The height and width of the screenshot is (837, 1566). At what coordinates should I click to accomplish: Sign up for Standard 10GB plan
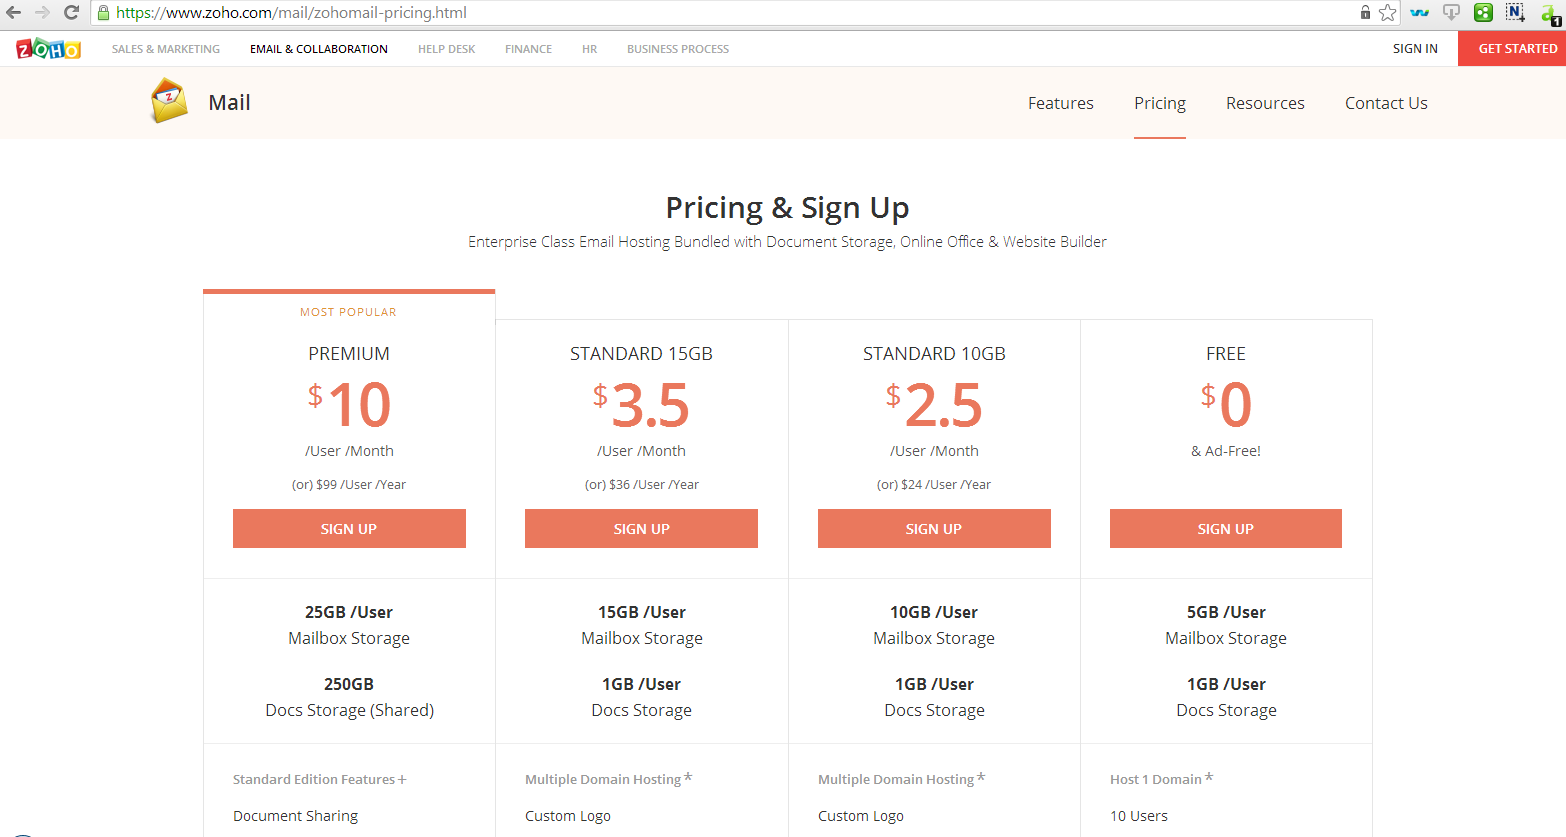[934, 529]
